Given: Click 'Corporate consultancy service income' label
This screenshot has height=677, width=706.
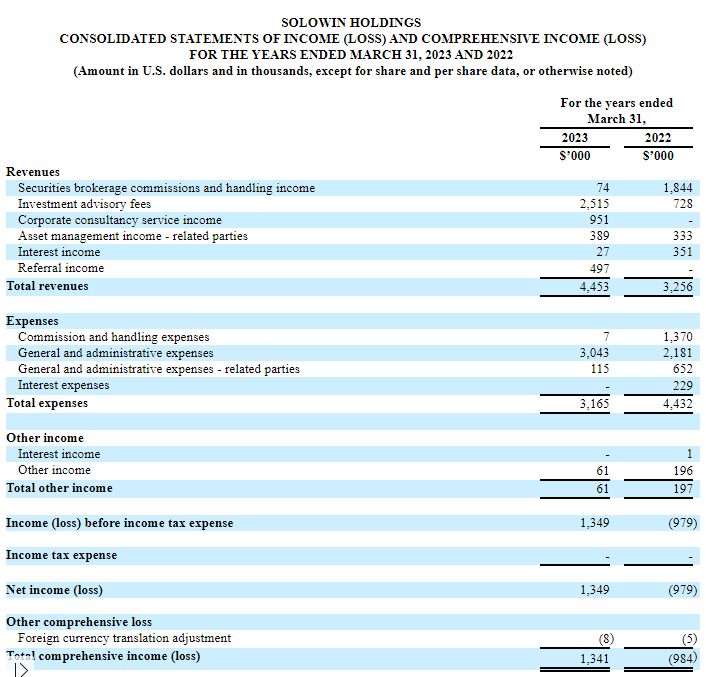Looking at the screenshot, I should [x=120, y=221].
